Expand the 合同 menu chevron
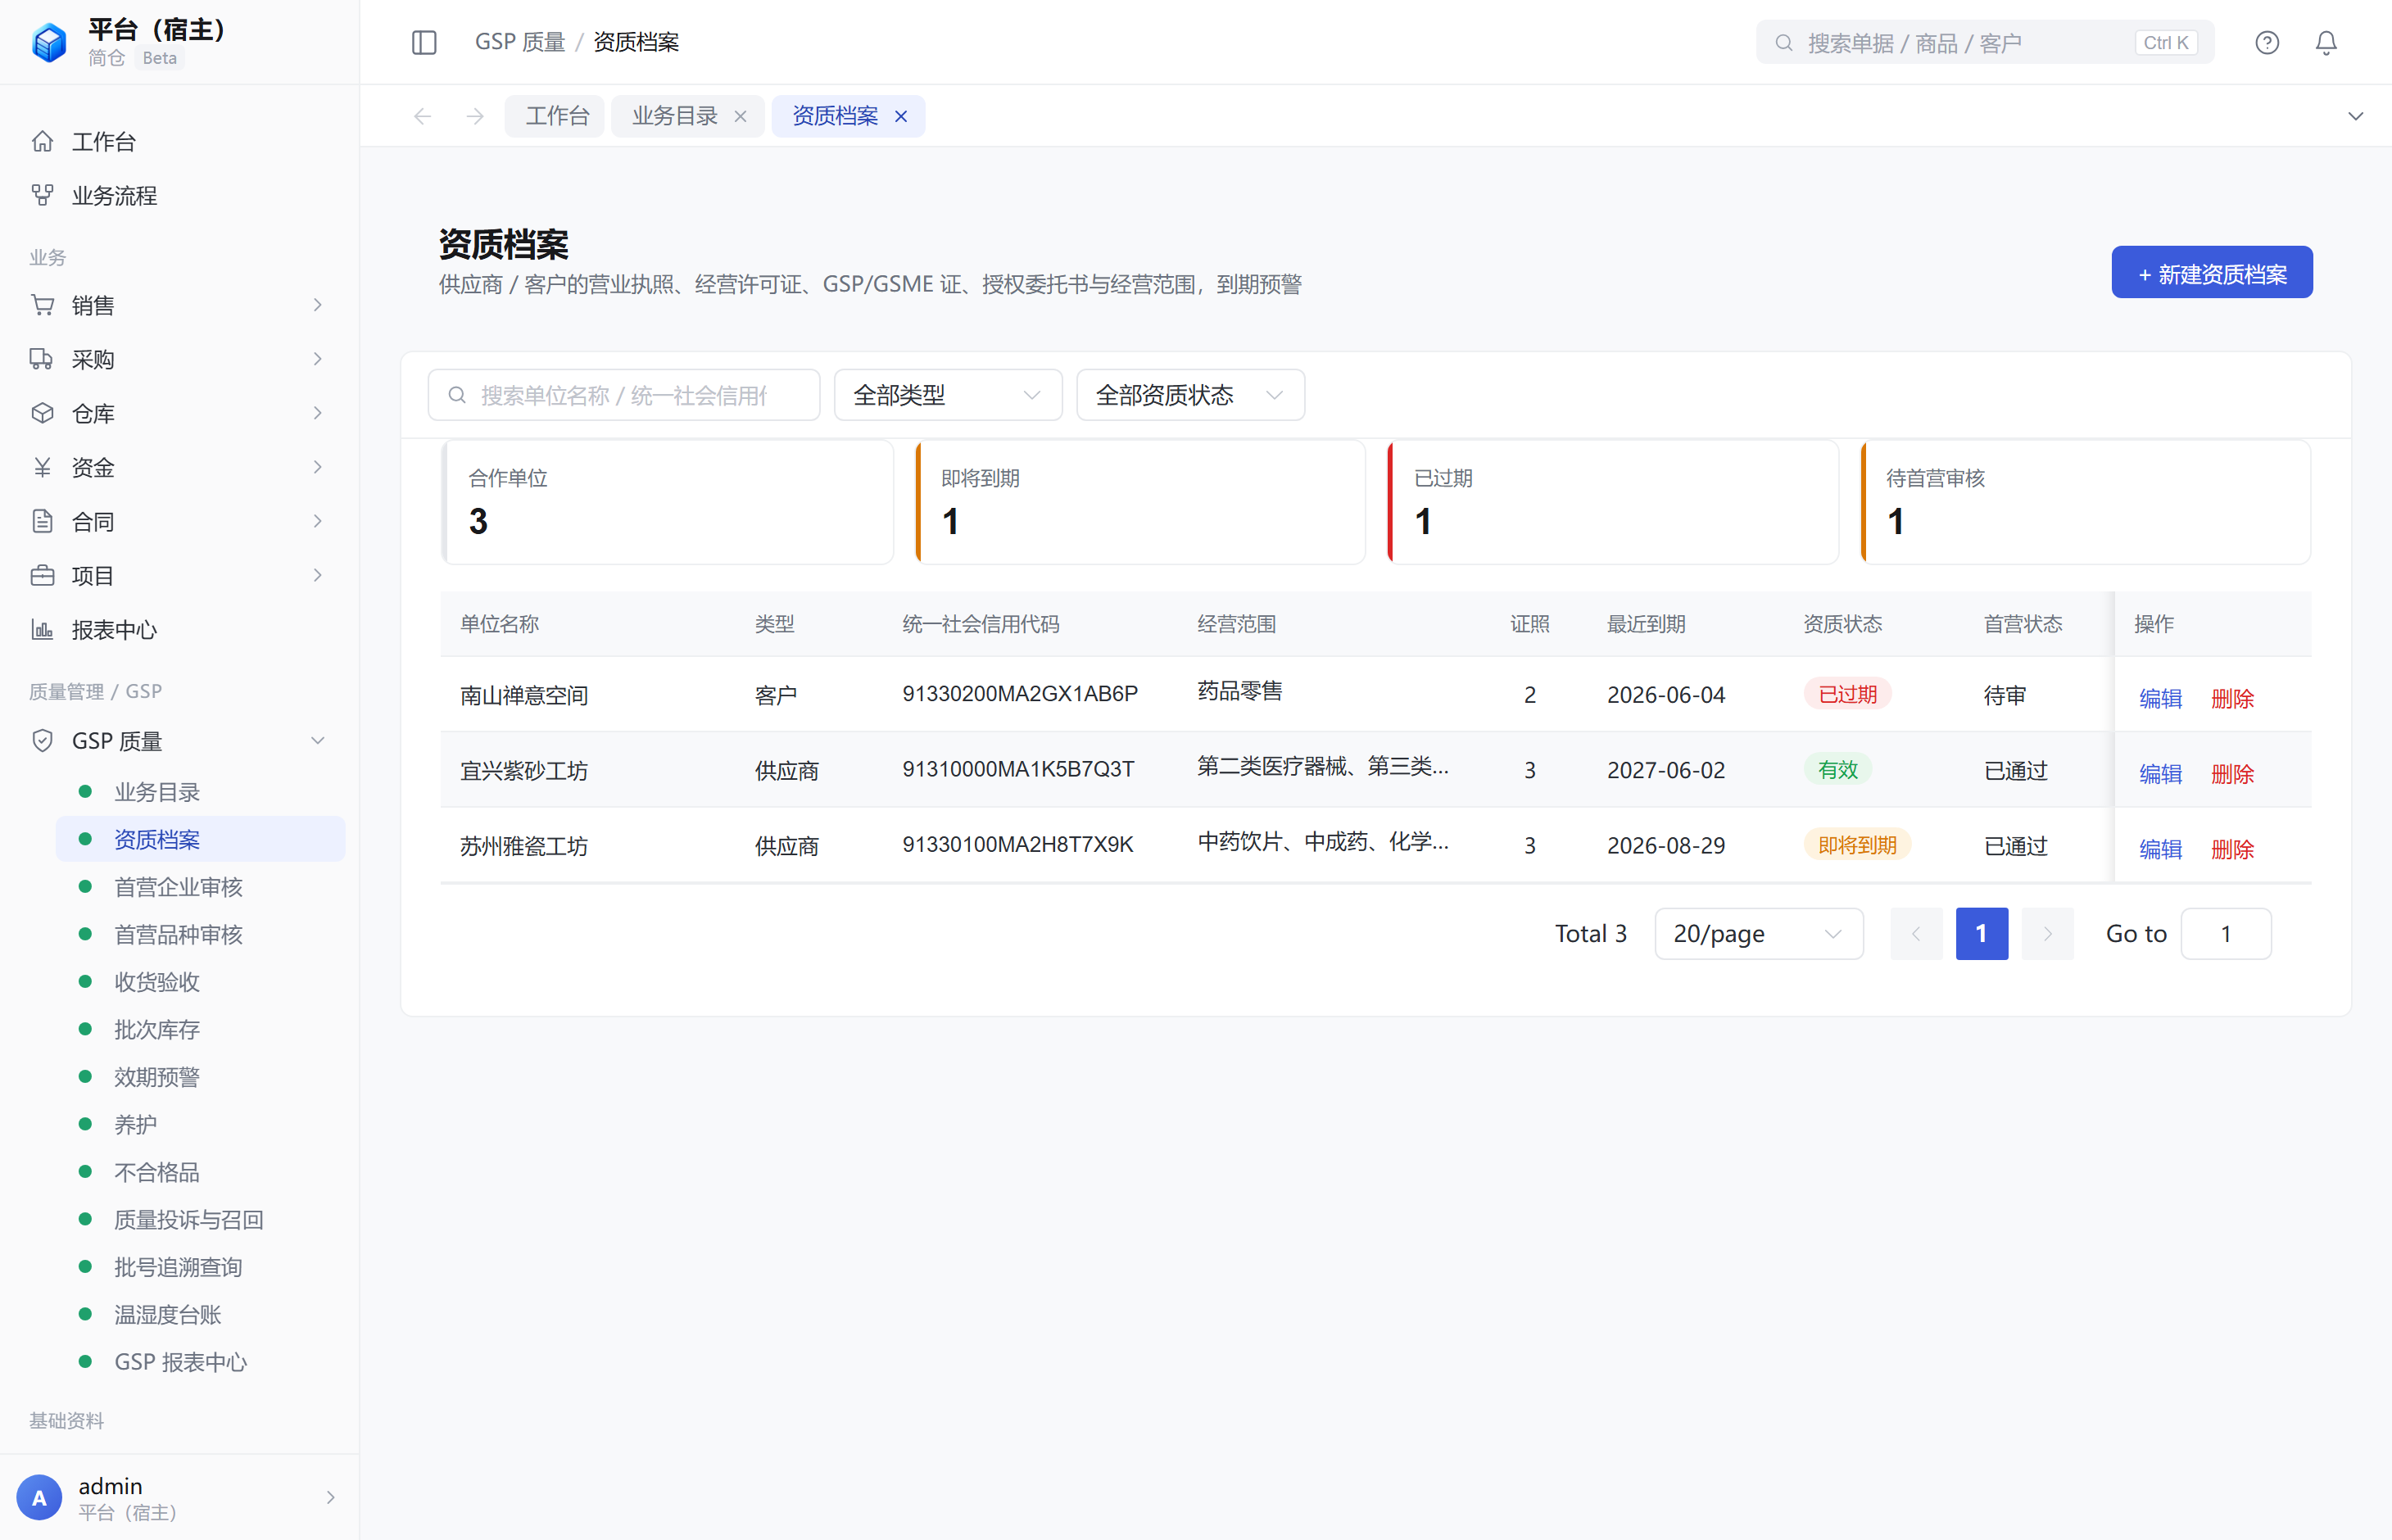The width and height of the screenshot is (2392, 1540). click(318, 521)
